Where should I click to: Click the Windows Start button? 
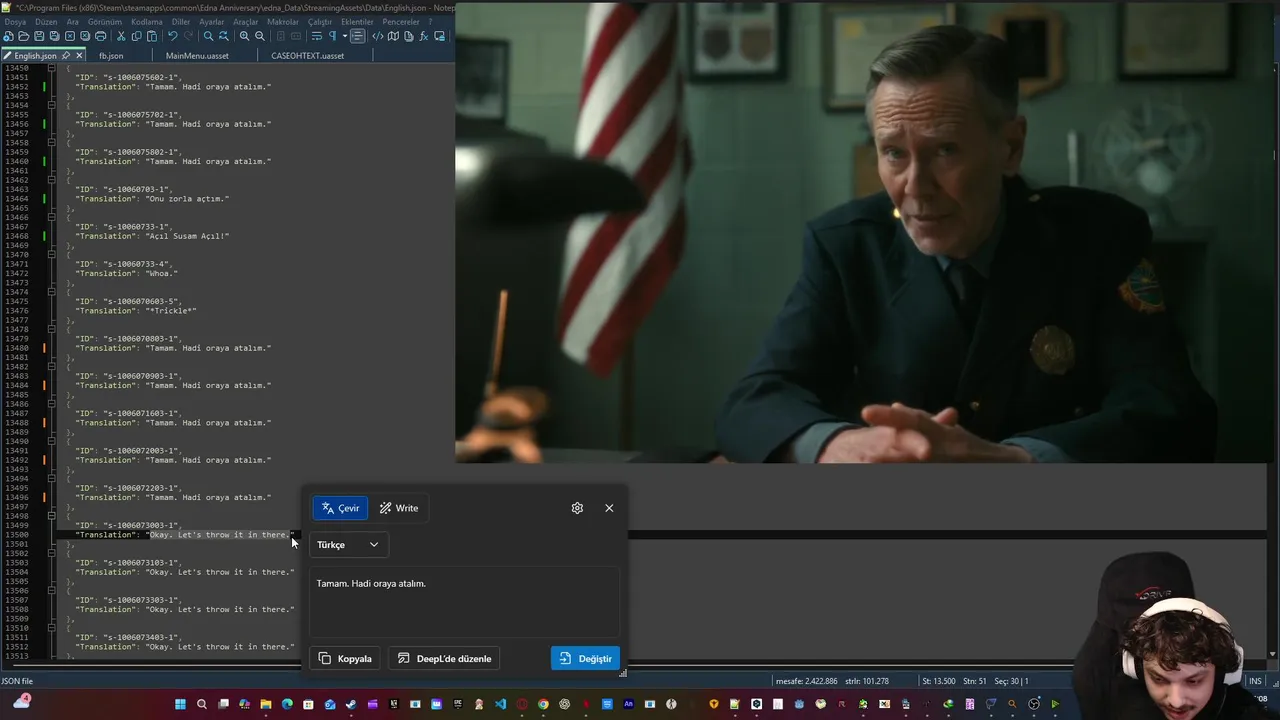point(180,704)
